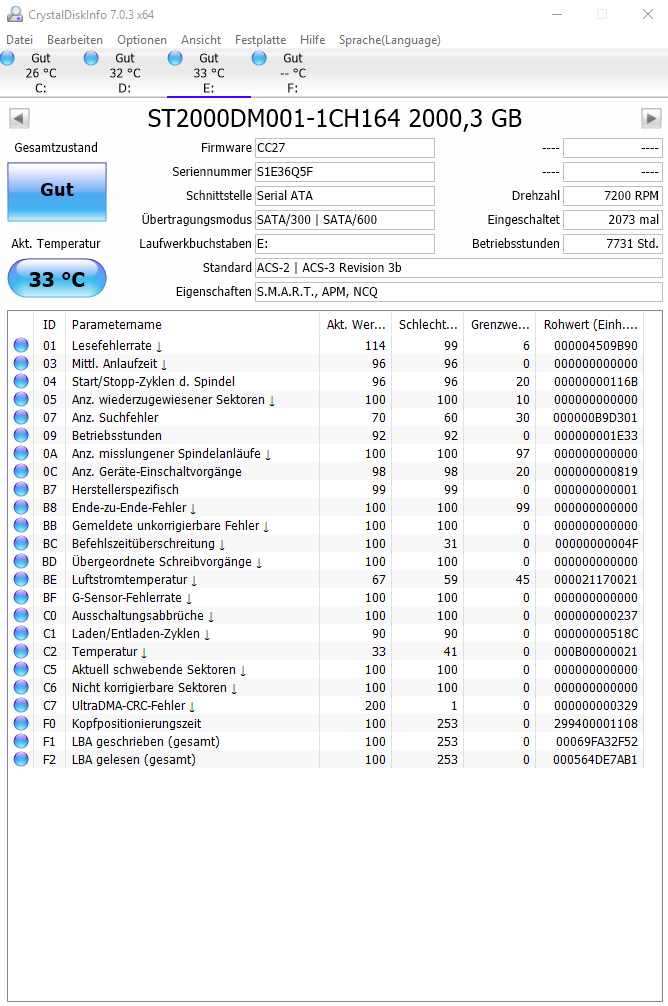Click the Standard field ACS-2
The width and height of the screenshot is (668, 1006).
459,268
